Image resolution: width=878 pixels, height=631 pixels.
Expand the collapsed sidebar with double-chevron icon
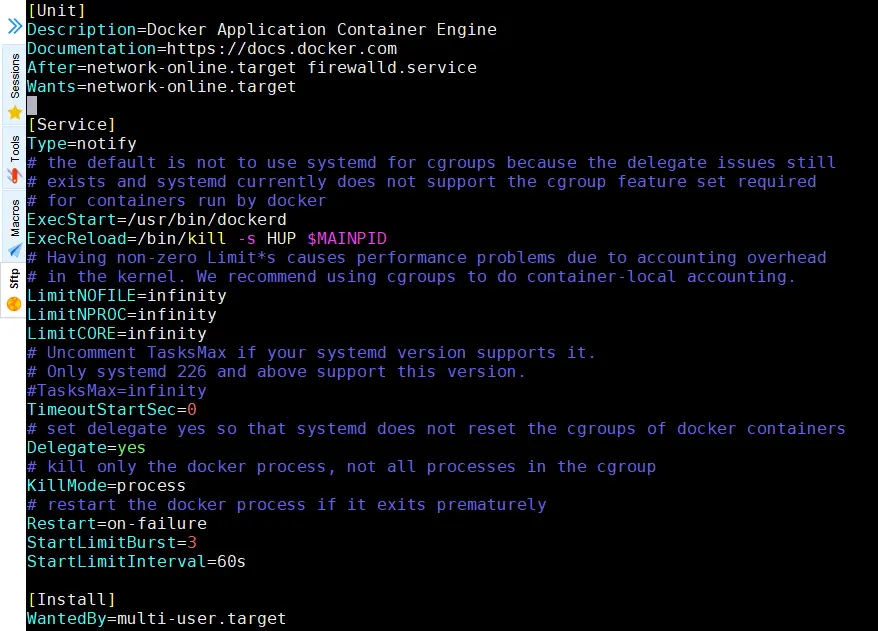(x=15, y=26)
